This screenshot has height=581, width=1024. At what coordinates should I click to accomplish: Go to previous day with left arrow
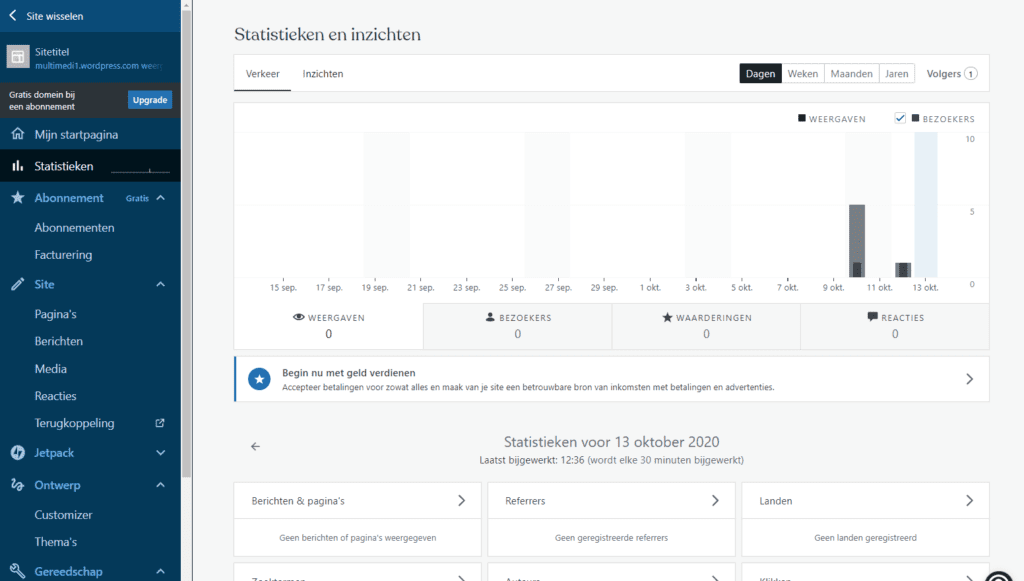pos(255,447)
